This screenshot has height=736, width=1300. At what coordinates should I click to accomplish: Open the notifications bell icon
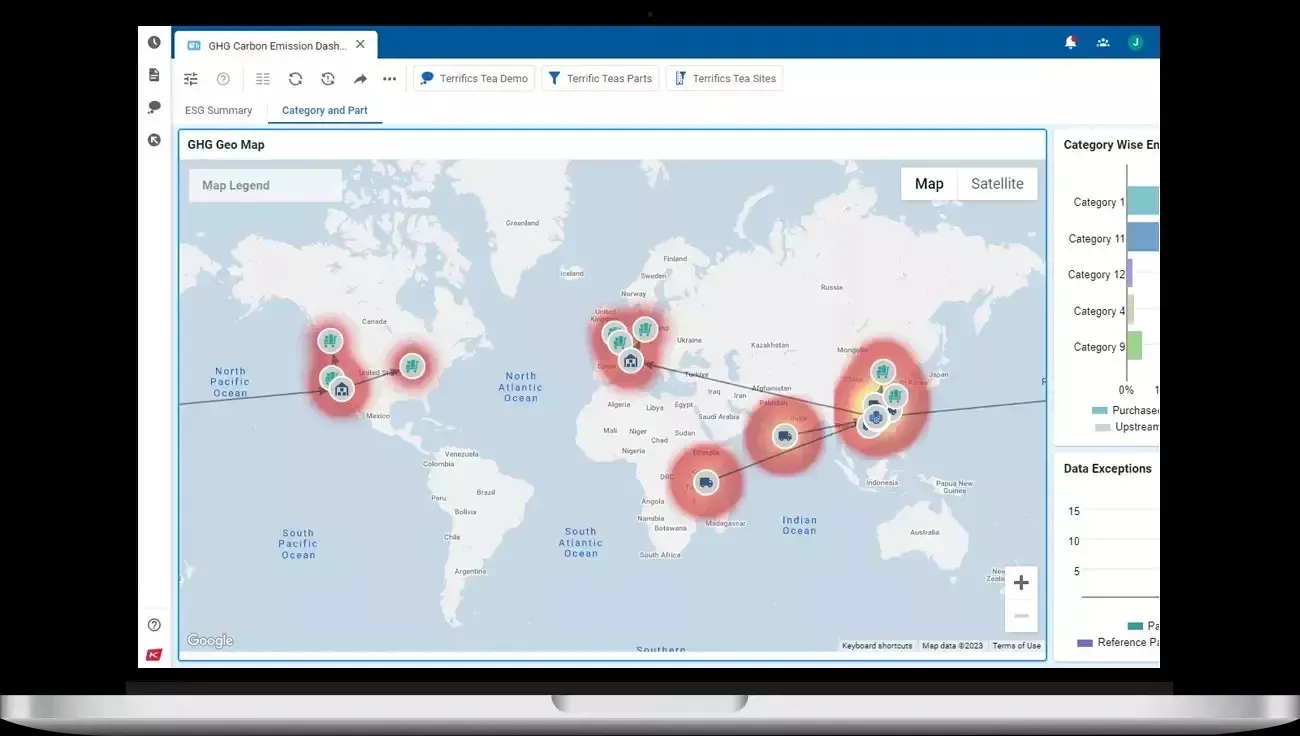[x=1071, y=42]
